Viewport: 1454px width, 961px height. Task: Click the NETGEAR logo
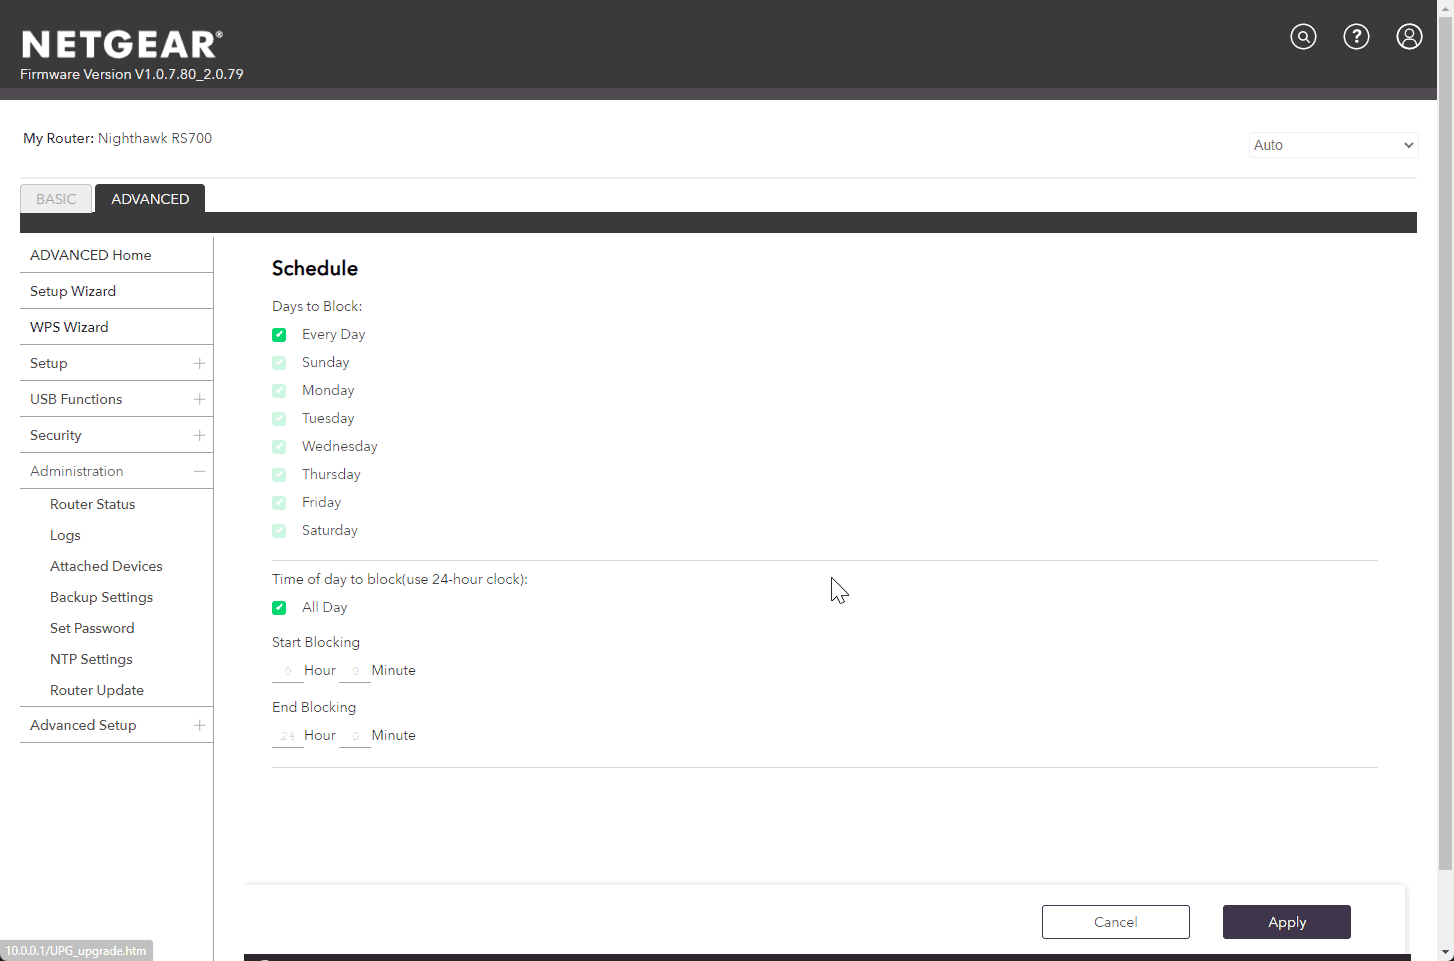pyautogui.click(x=122, y=45)
